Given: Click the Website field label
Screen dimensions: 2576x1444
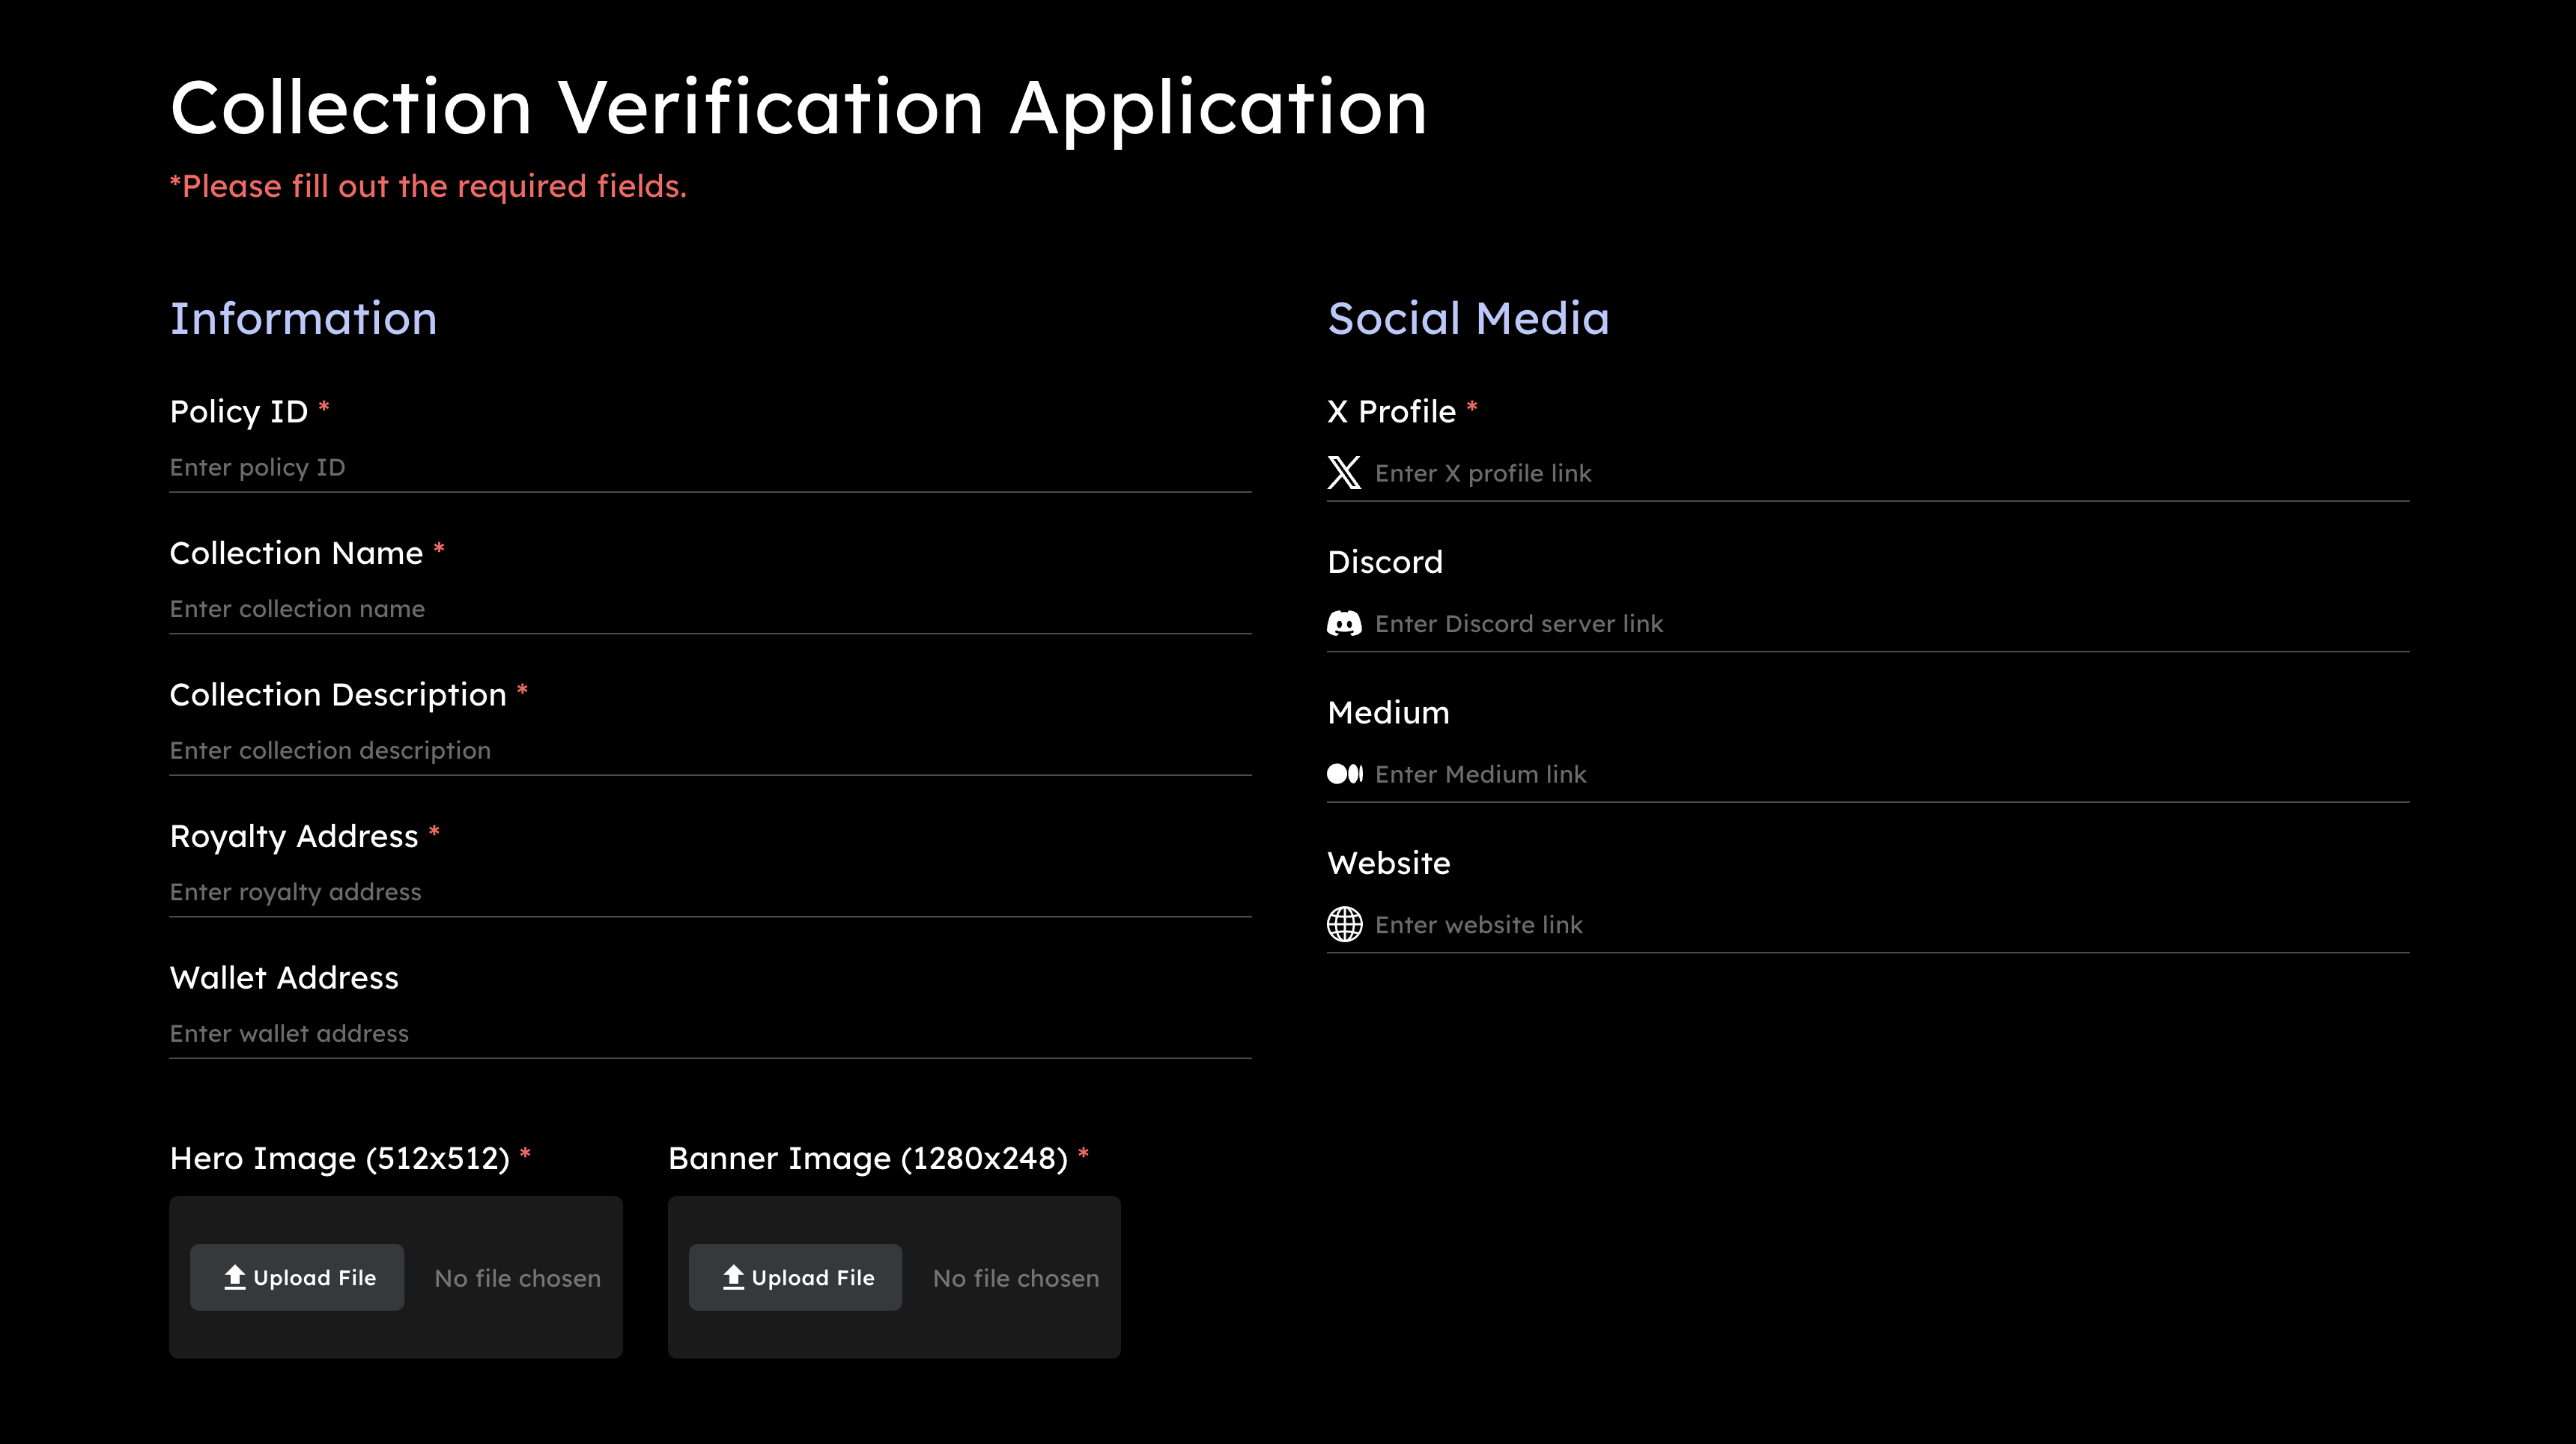Looking at the screenshot, I should (1388, 863).
